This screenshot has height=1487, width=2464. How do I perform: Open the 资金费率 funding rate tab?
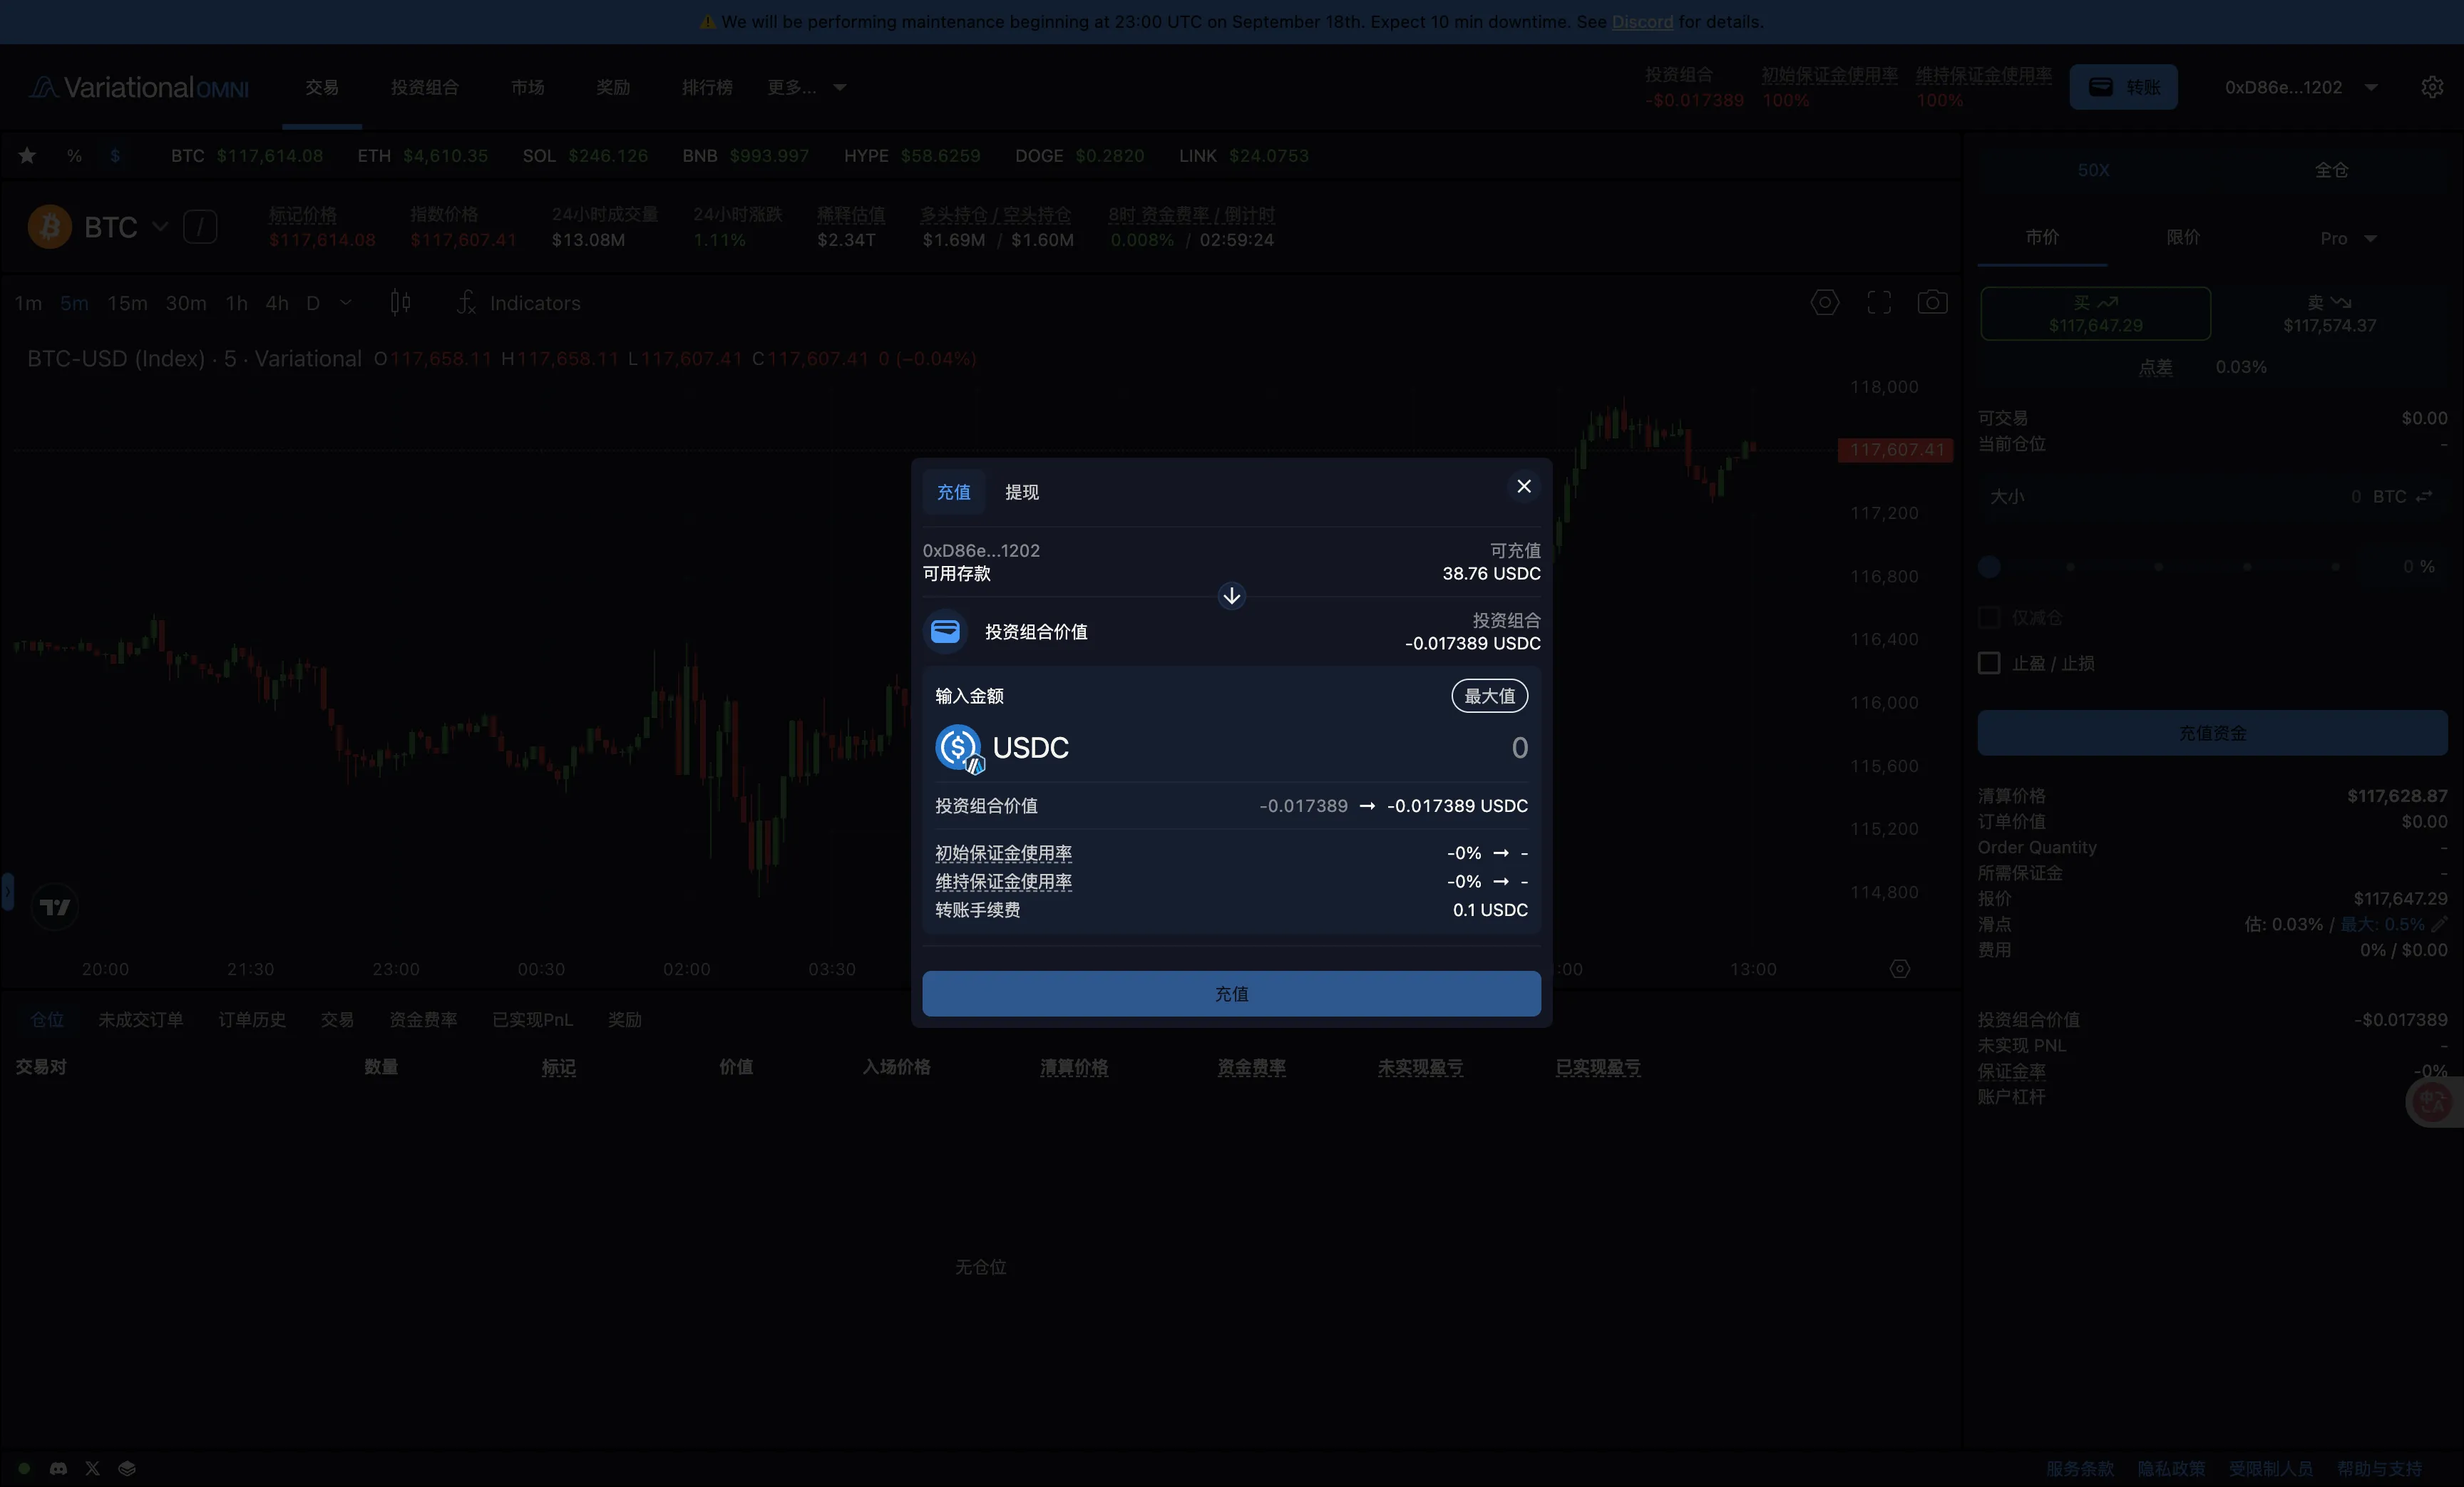coord(423,1019)
